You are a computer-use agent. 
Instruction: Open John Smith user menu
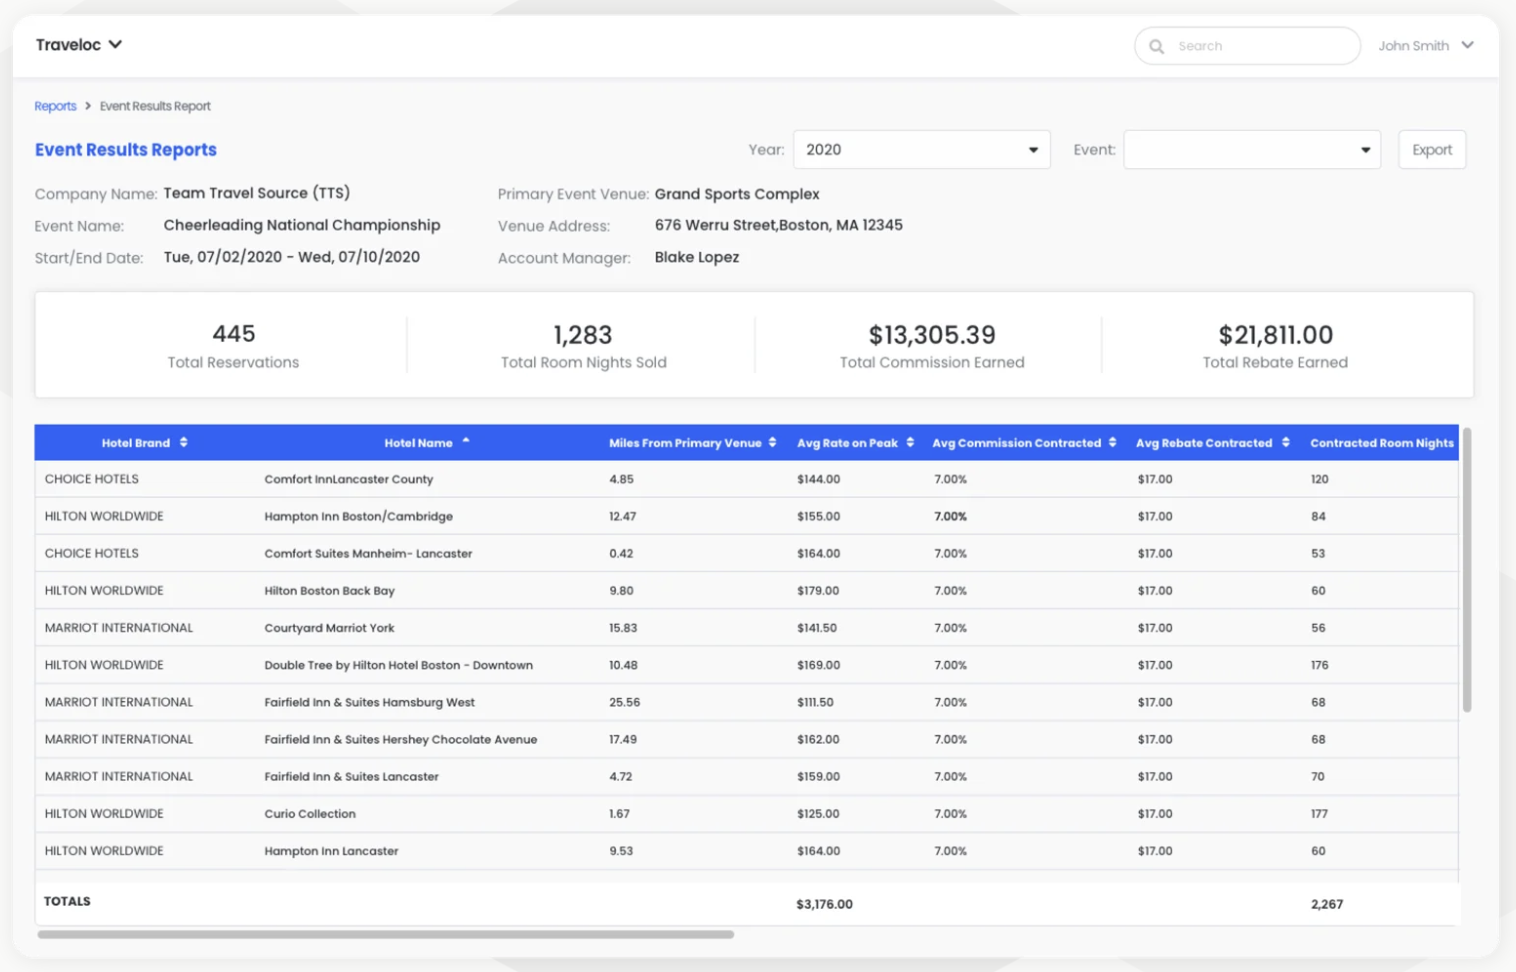coord(1425,46)
